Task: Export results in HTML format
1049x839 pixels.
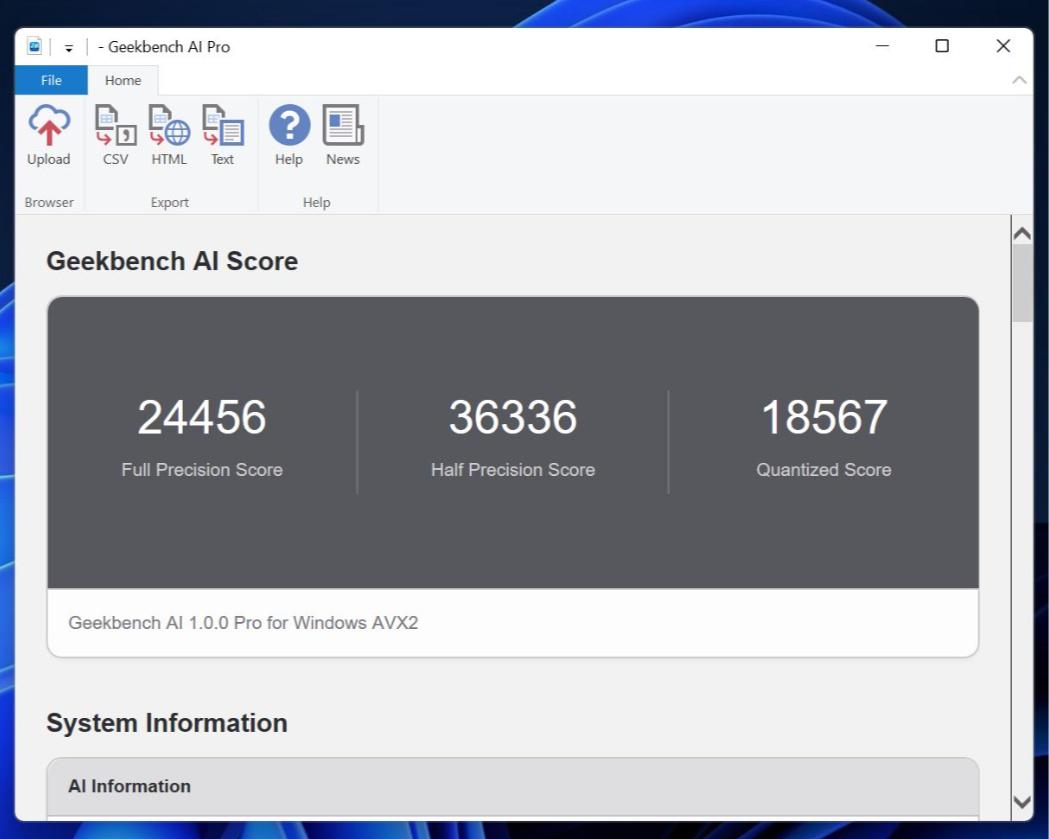Action: 168,133
